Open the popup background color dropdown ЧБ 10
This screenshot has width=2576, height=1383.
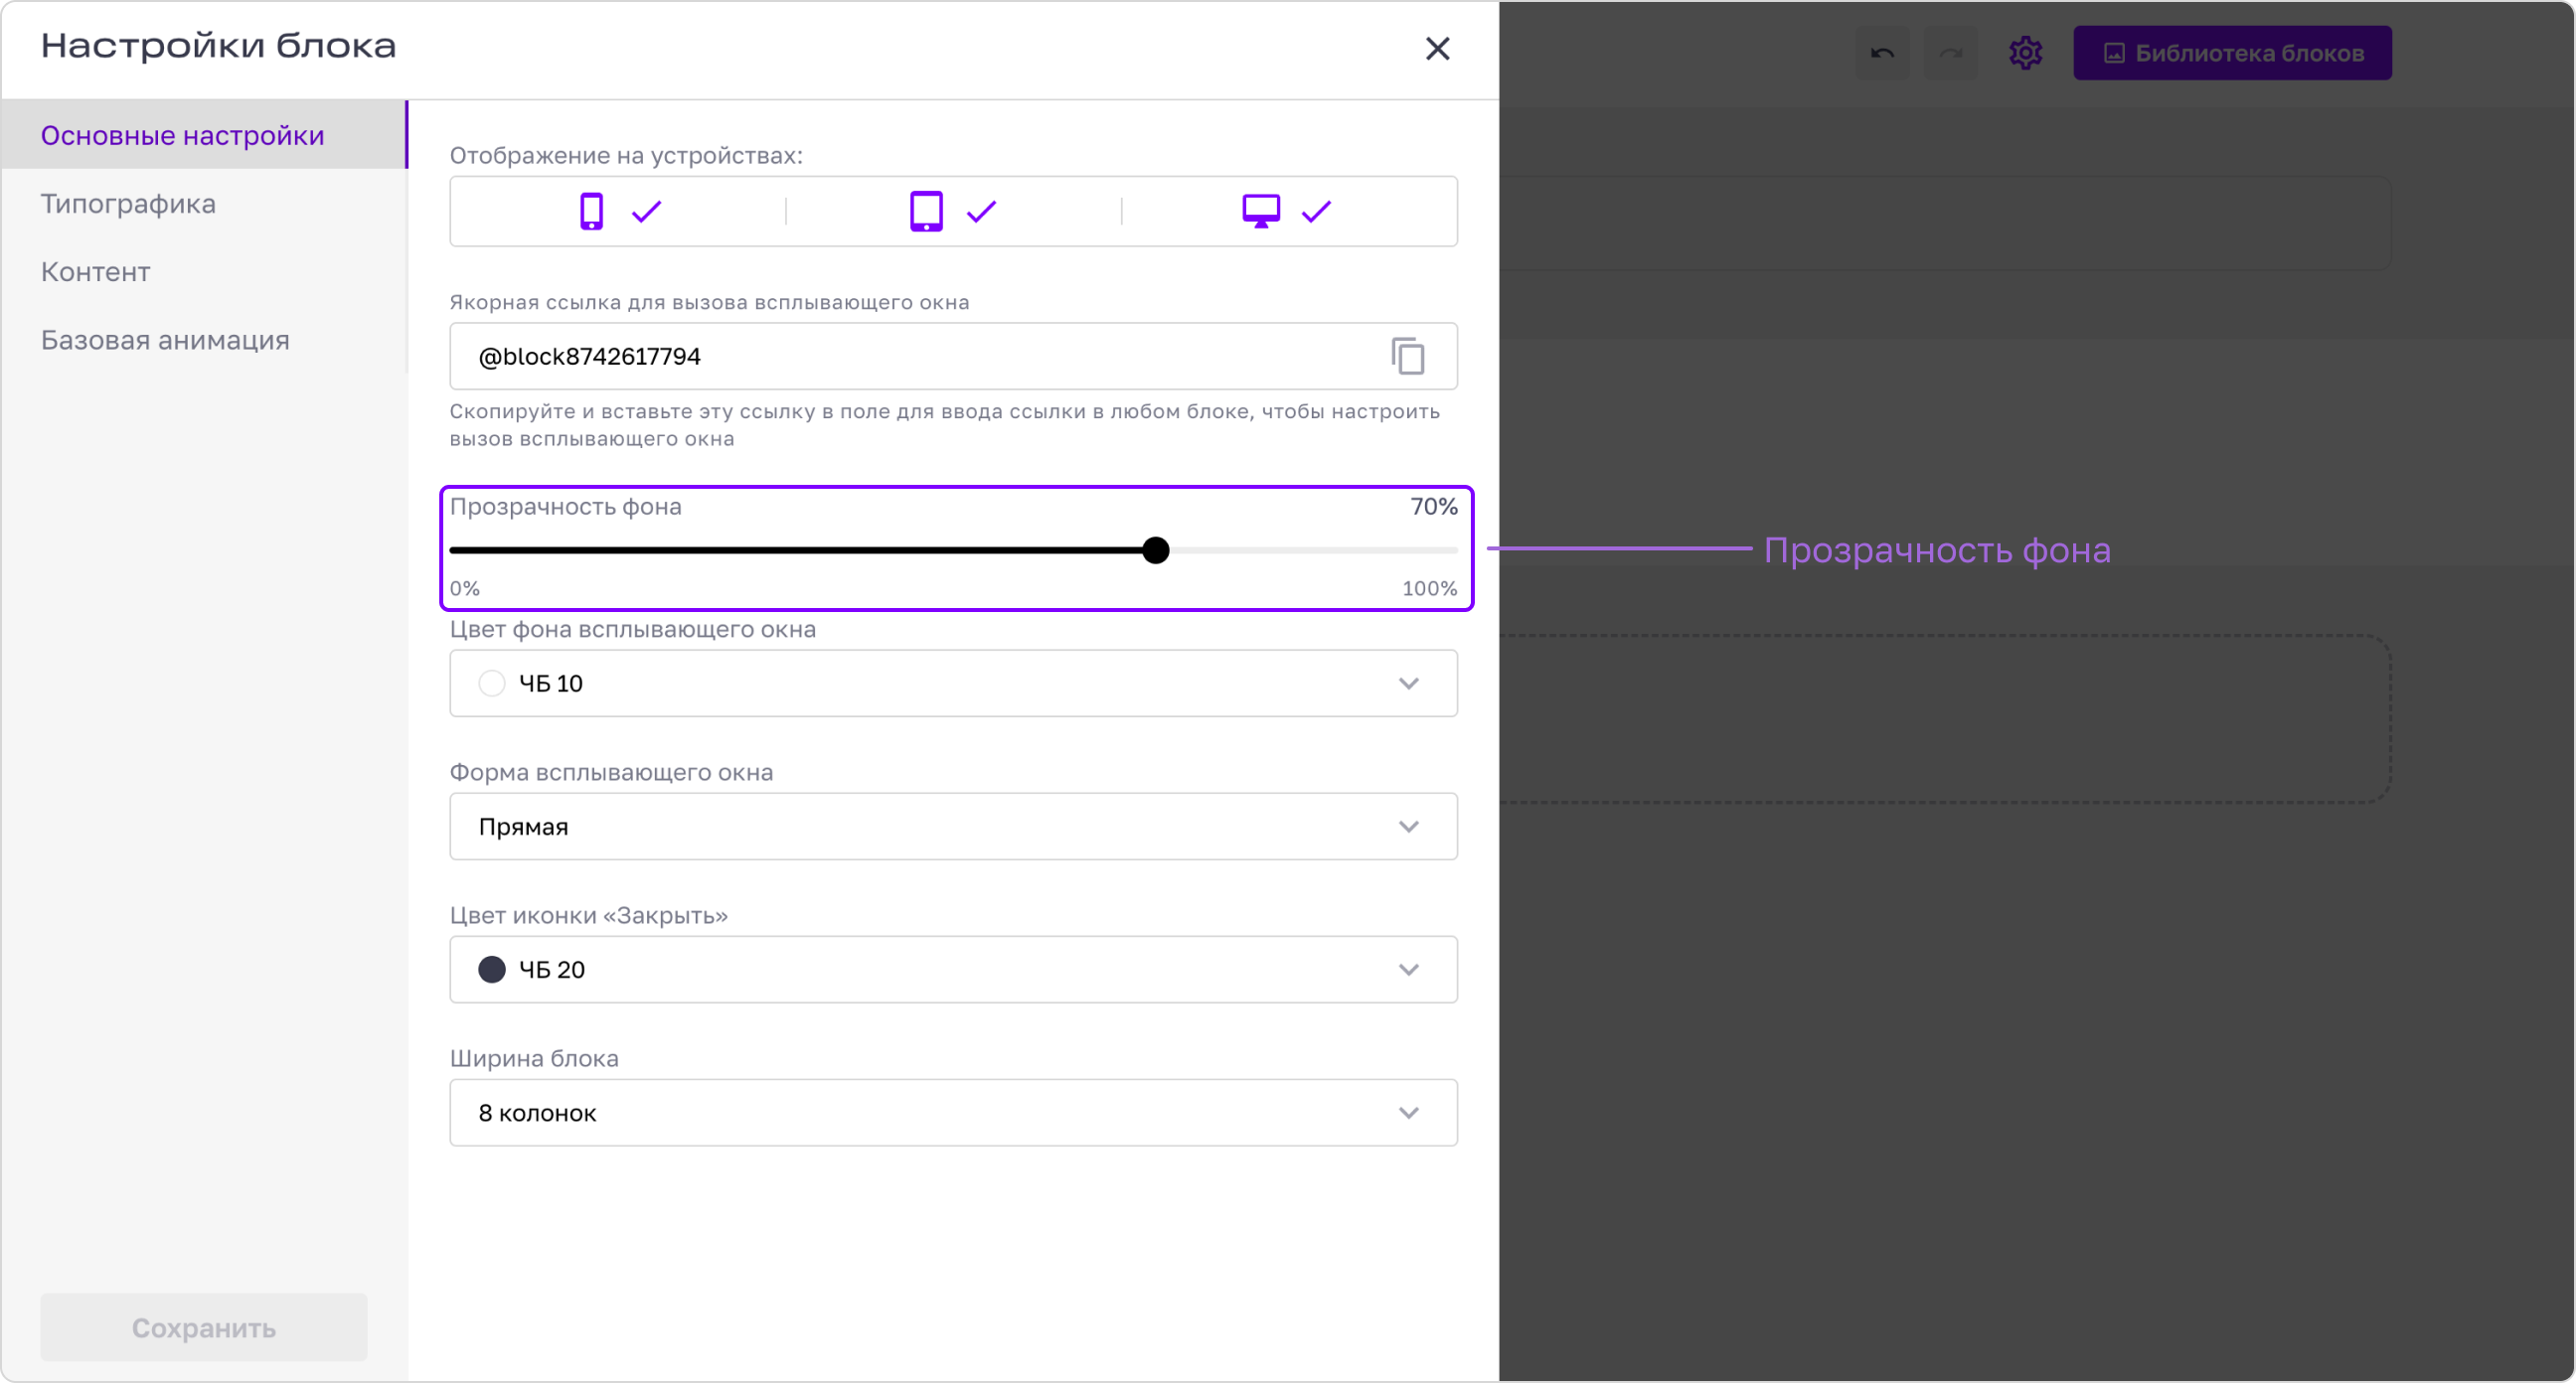pyautogui.click(x=953, y=683)
